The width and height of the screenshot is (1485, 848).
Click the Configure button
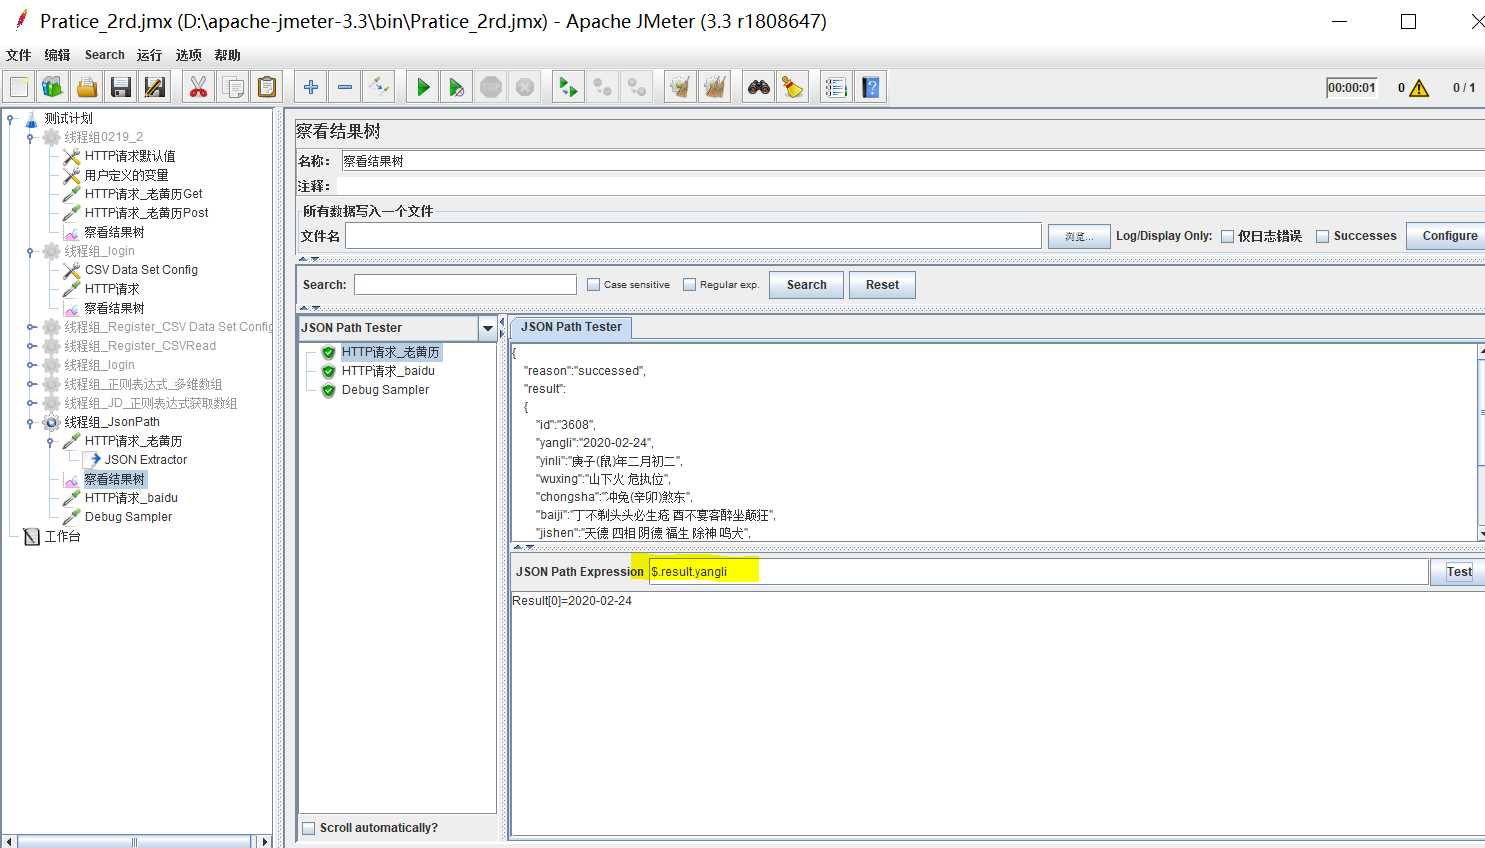click(1447, 236)
